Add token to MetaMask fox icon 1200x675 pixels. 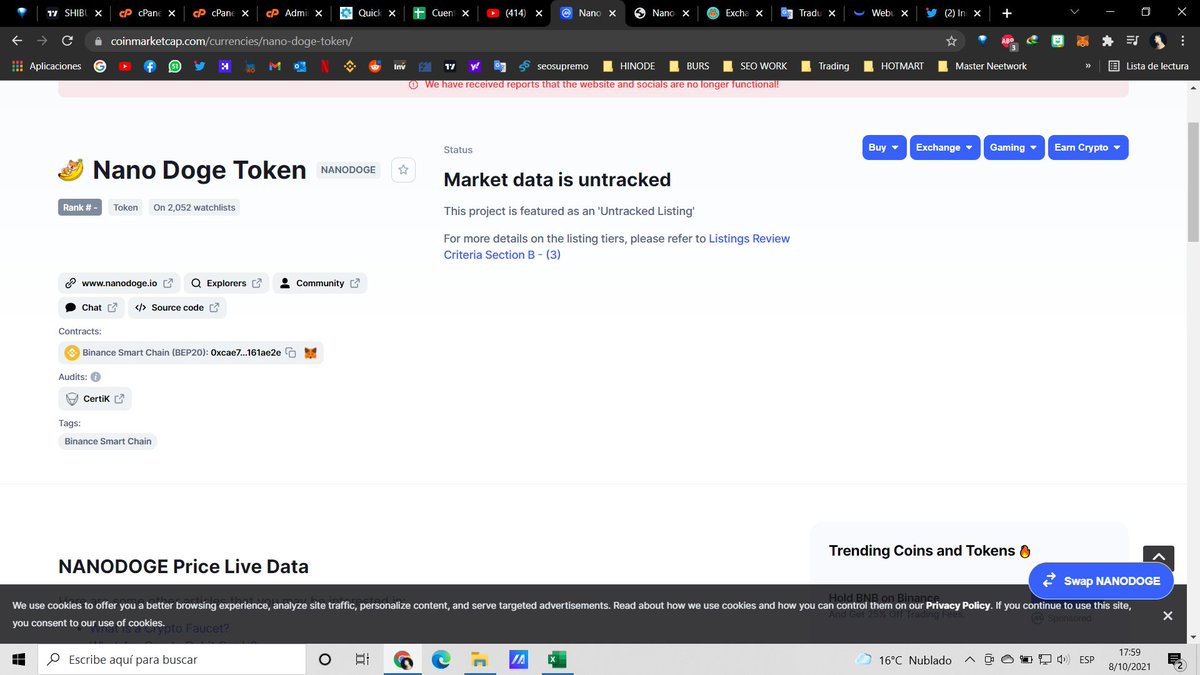pos(311,353)
